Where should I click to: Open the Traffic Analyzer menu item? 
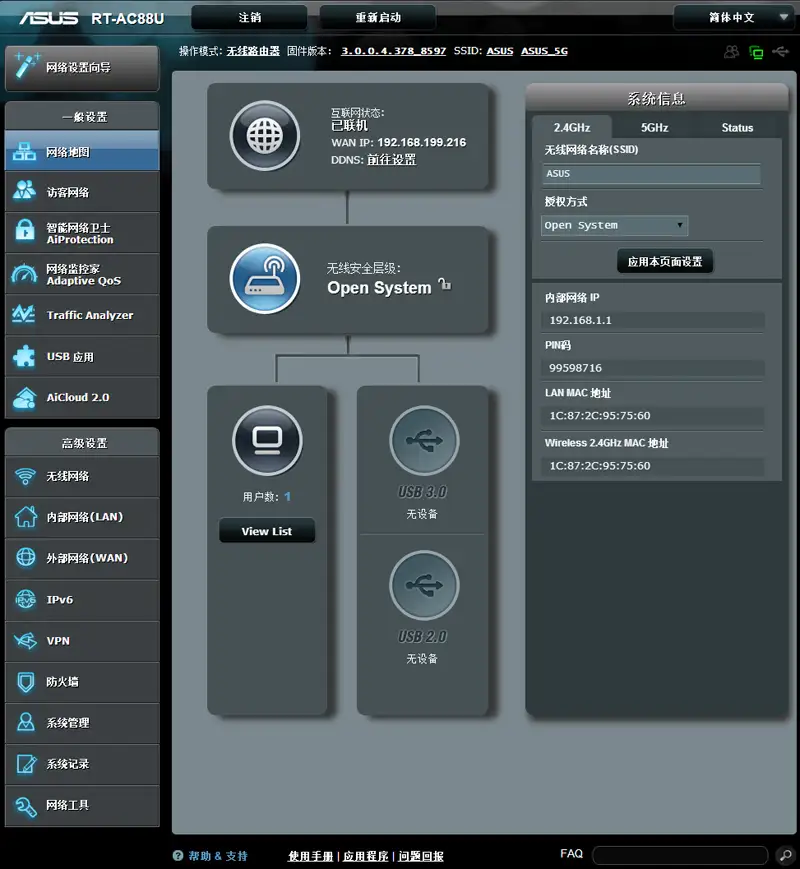click(82, 315)
